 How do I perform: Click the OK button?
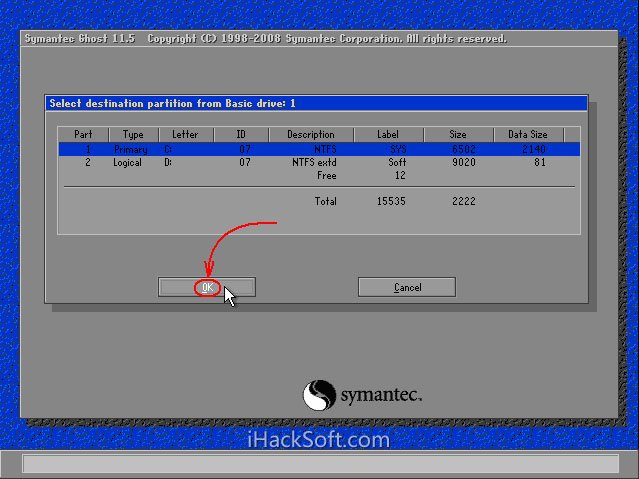pyautogui.click(x=206, y=287)
